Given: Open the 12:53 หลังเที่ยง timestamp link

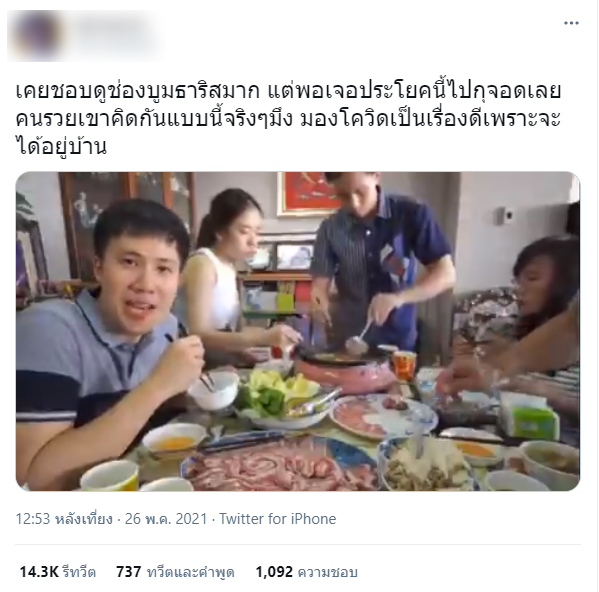Looking at the screenshot, I should 64,519.
